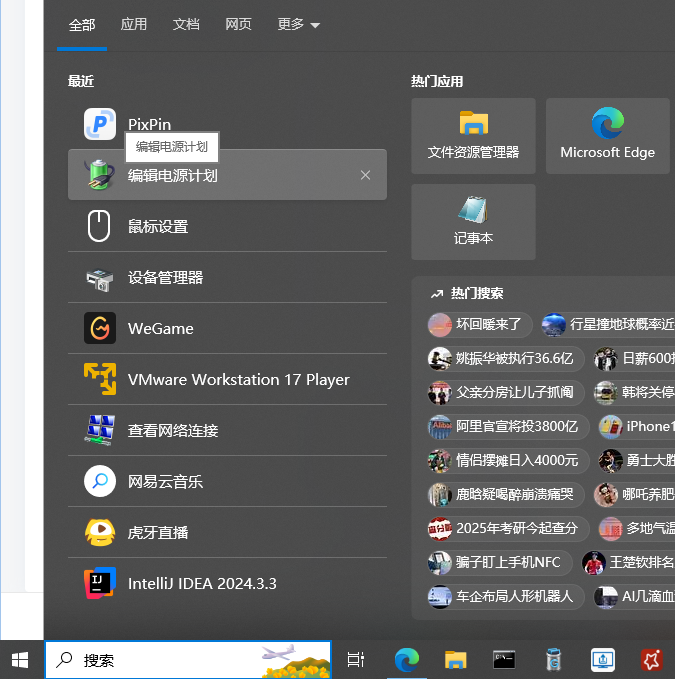Open File Explorer from taskbar
This screenshot has width=675, height=679.
[x=455, y=660]
